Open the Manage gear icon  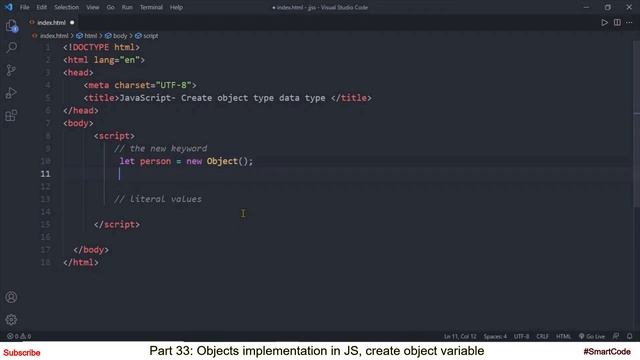point(11,320)
